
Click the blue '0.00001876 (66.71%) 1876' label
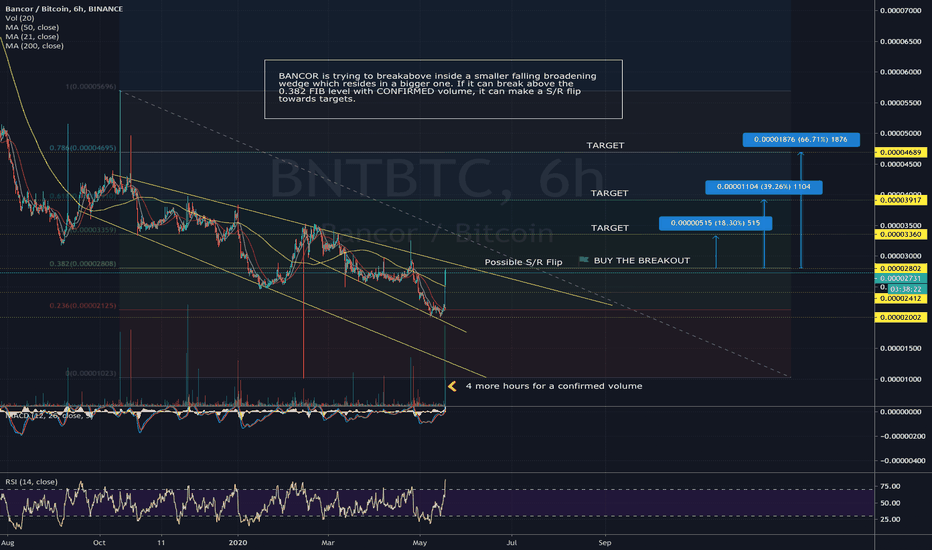(801, 139)
